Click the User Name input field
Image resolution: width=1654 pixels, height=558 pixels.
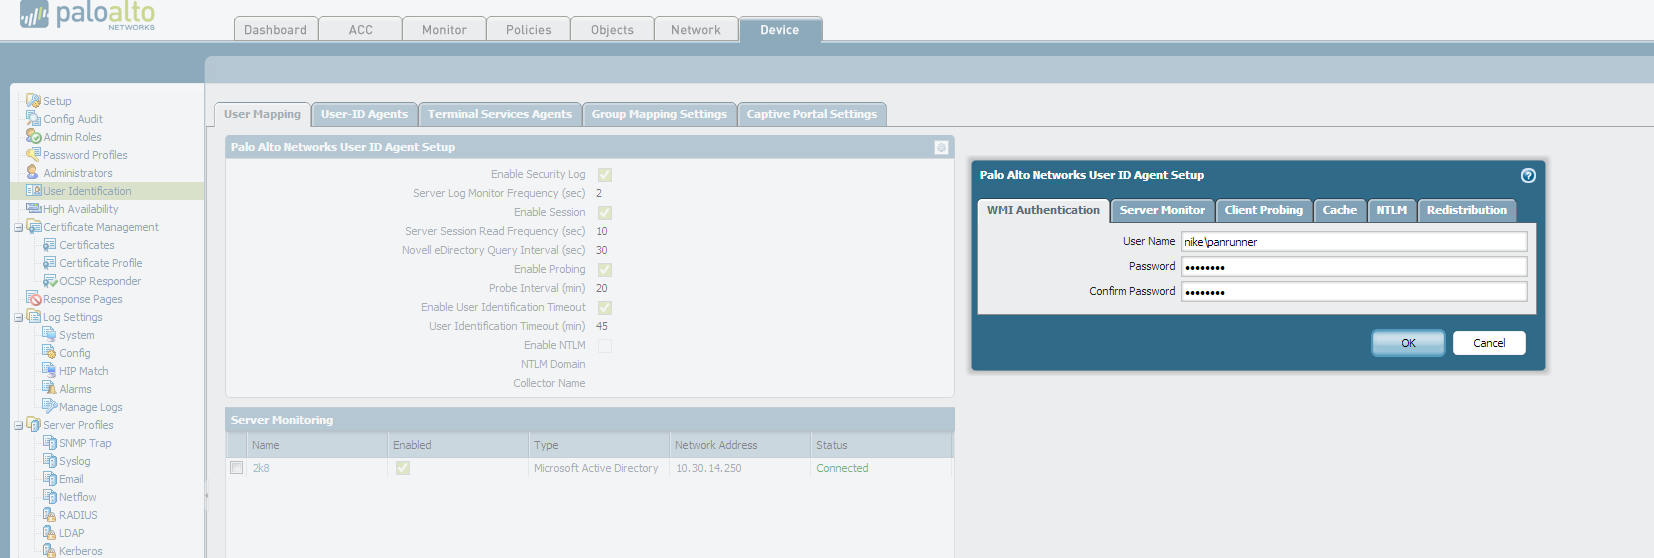pos(1354,242)
